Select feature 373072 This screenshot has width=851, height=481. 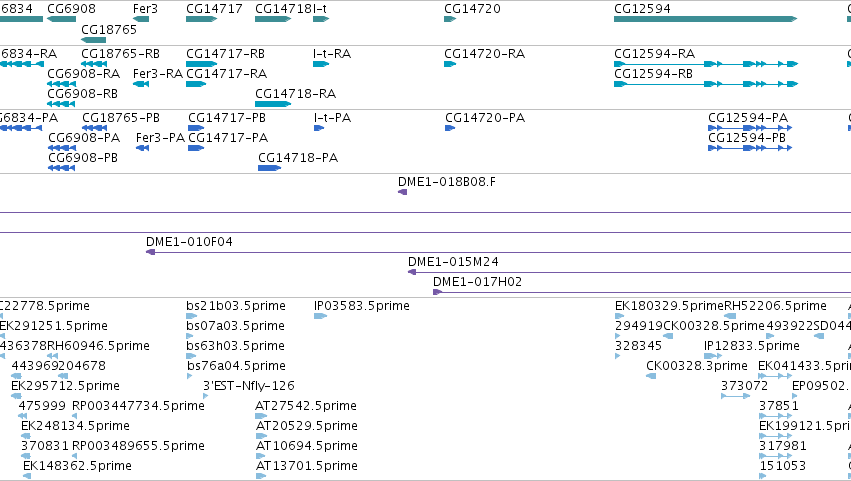click(744, 386)
